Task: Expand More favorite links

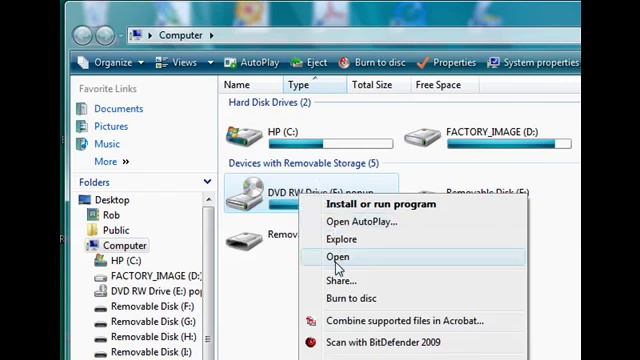Action: click(112, 162)
